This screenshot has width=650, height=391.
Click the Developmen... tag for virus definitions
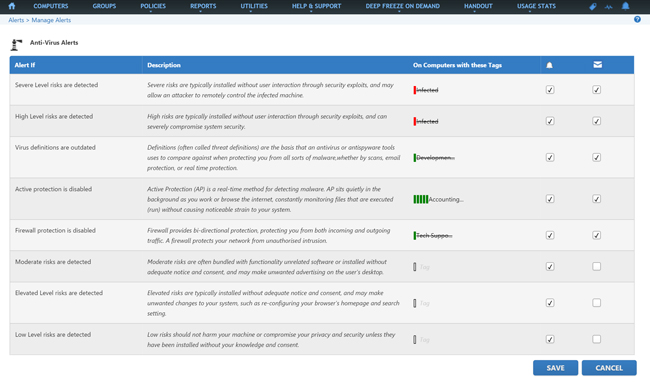click(x=434, y=158)
